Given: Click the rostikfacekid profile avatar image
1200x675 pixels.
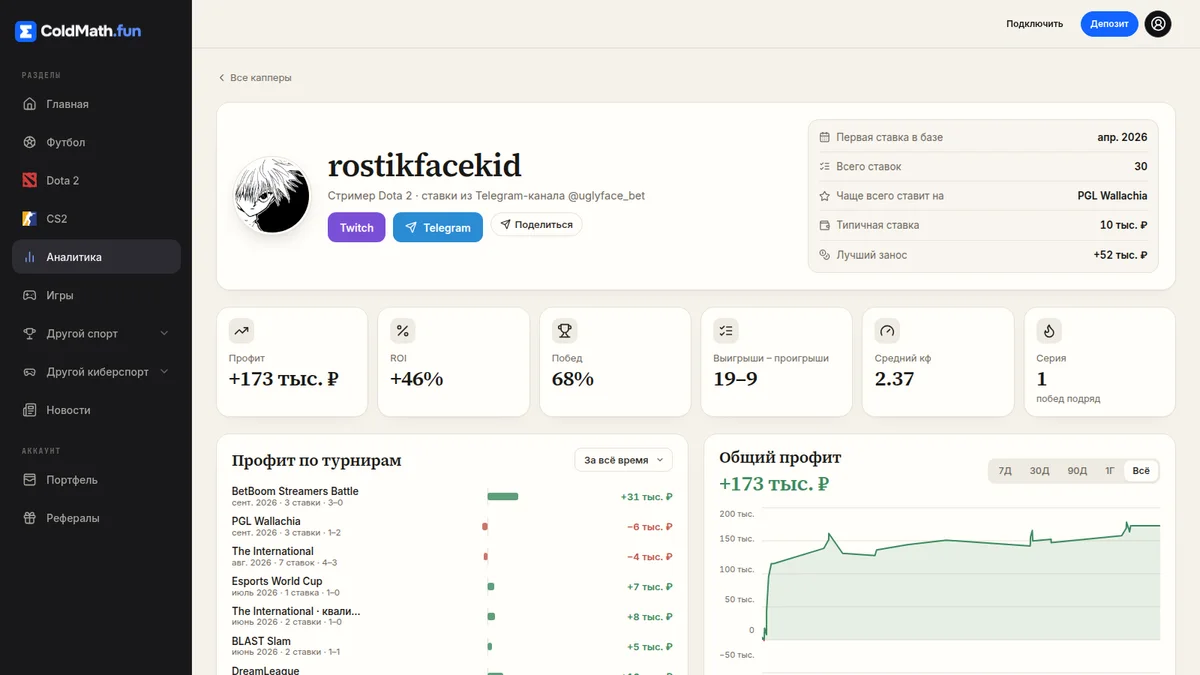Looking at the screenshot, I should (271, 196).
